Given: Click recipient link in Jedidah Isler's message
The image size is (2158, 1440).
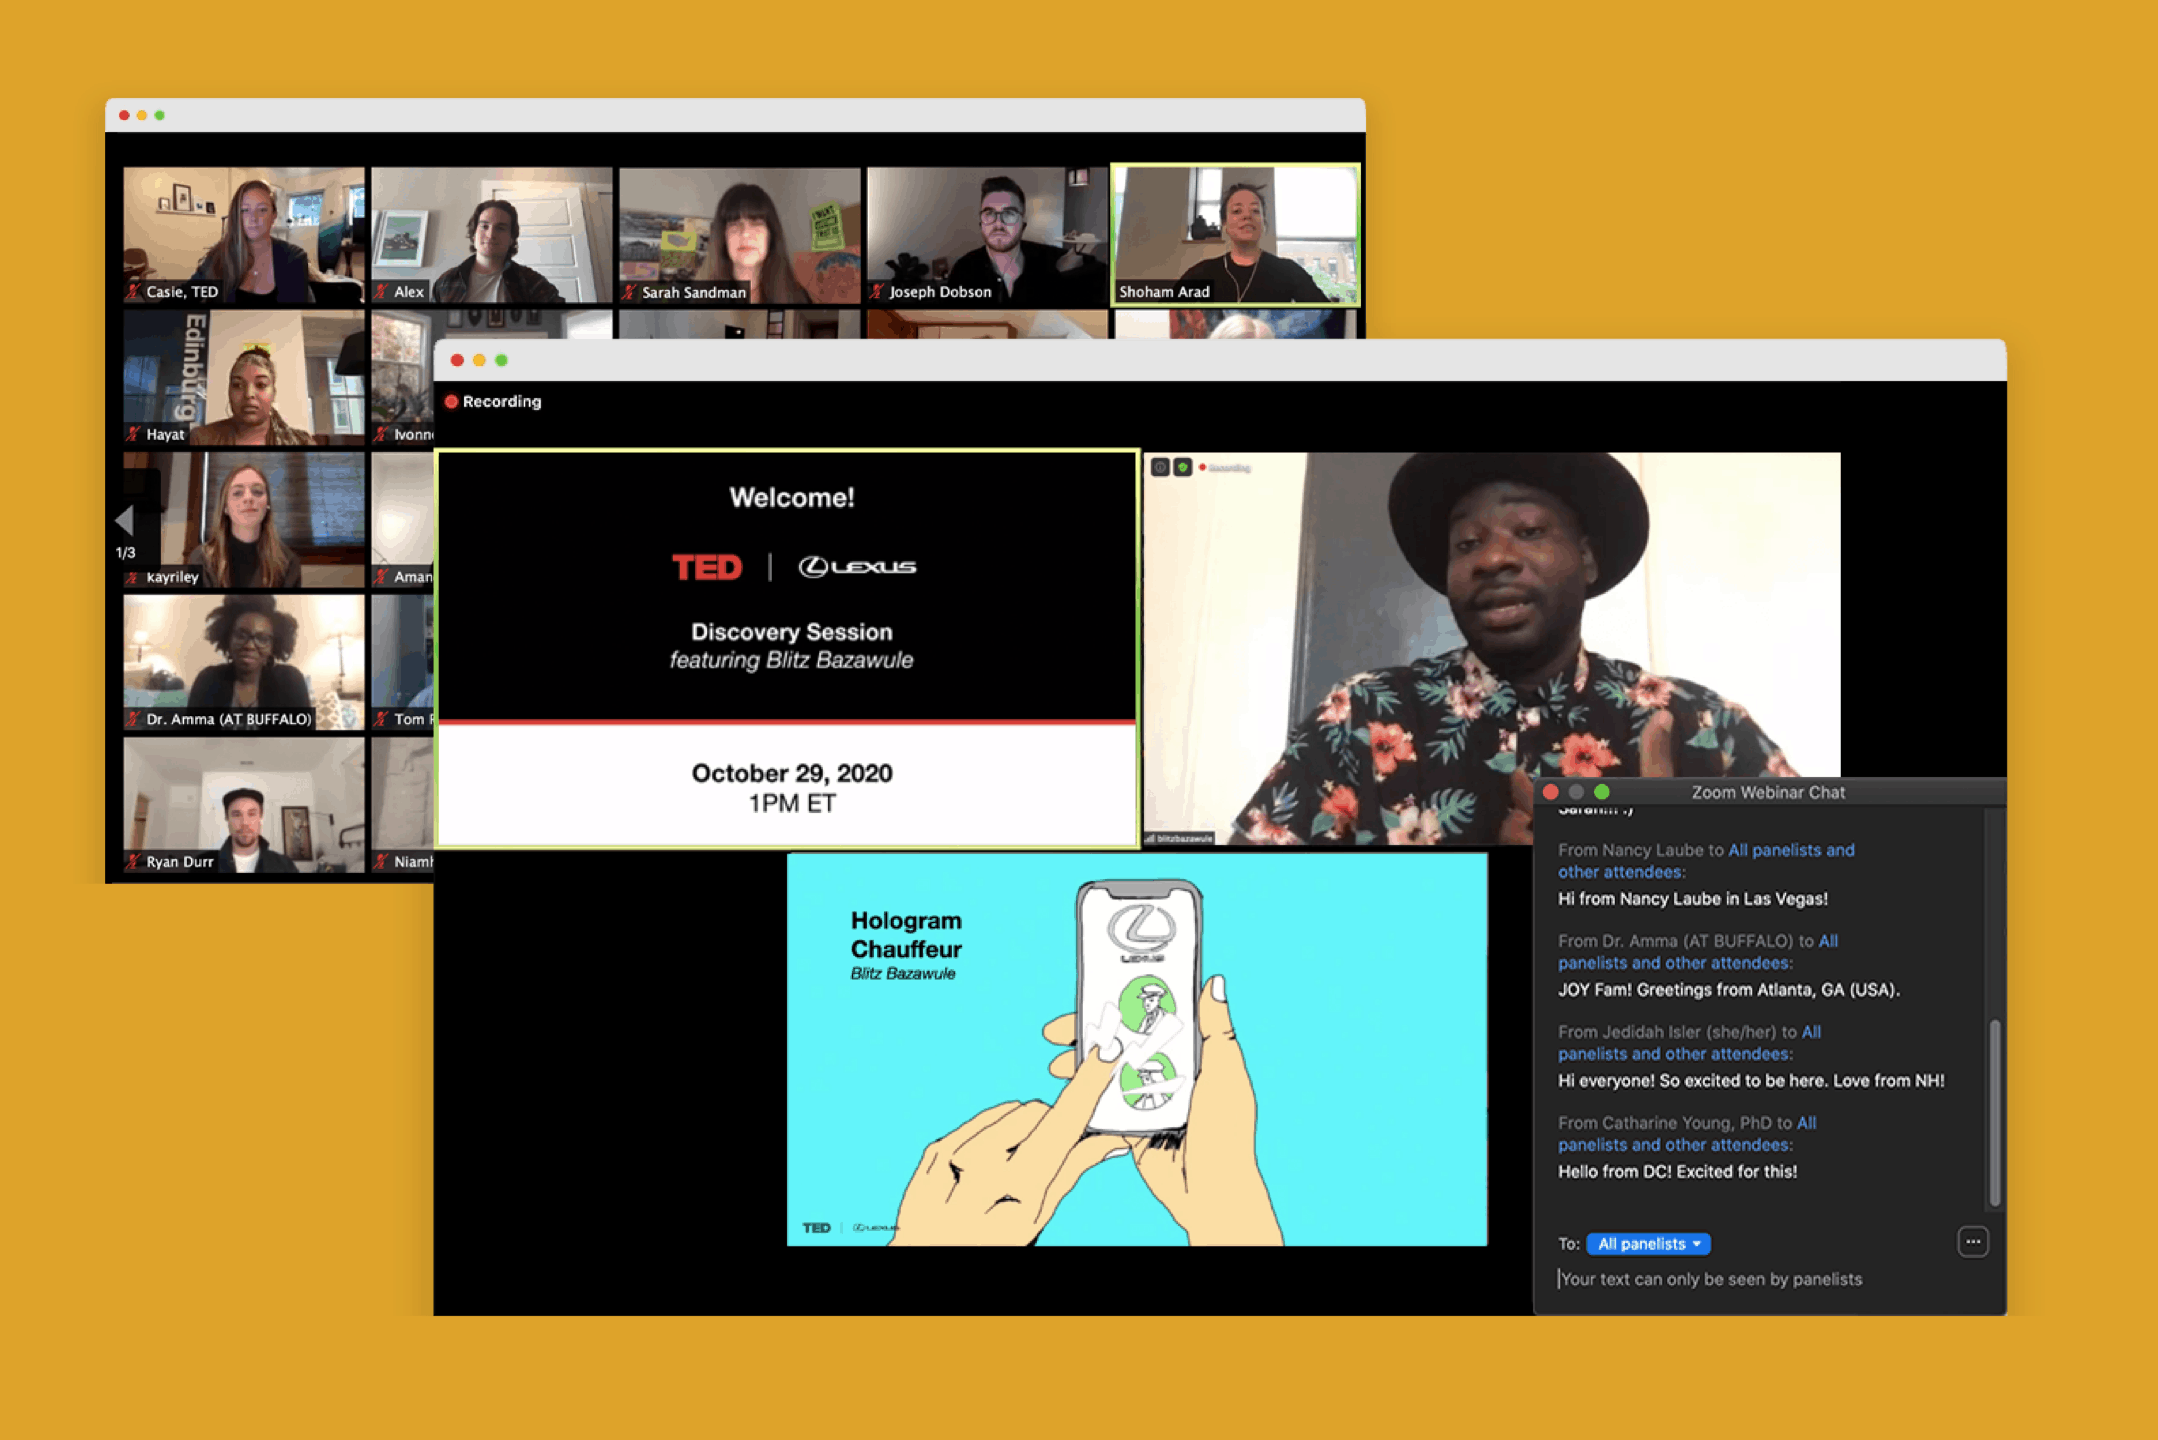Looking at the screenshot, I should [1690, 1043].
